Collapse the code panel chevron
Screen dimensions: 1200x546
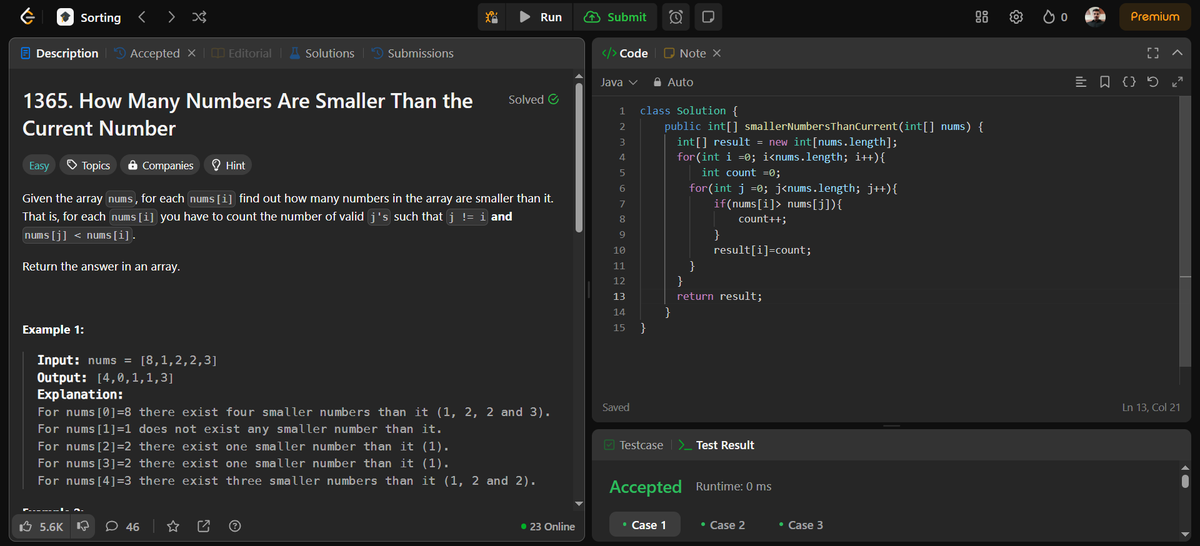(1177, 53)
